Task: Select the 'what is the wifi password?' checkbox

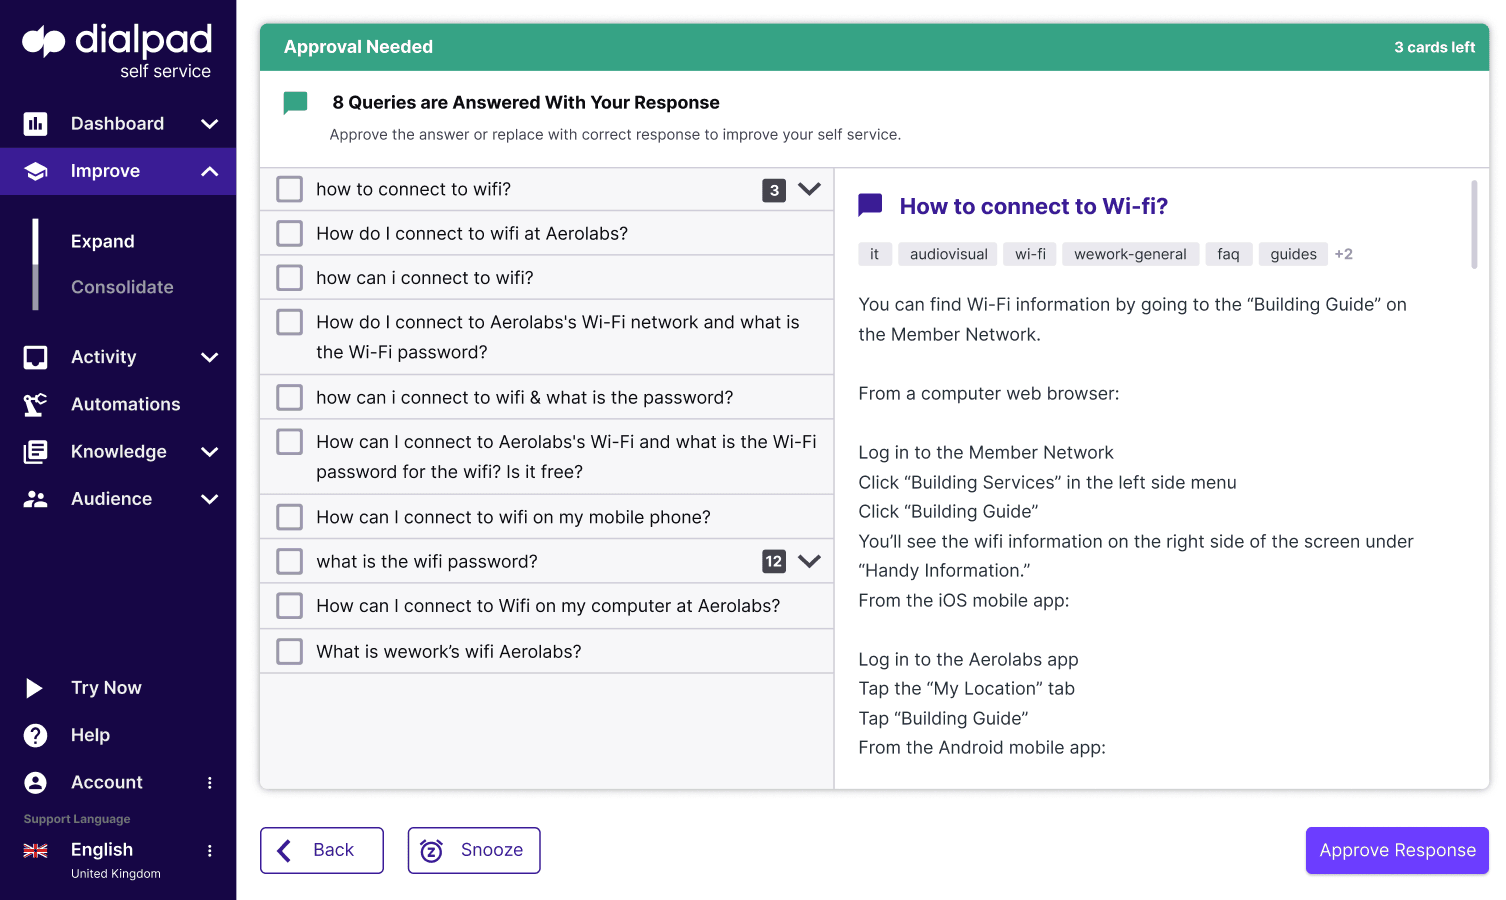Action: (289, 561)
